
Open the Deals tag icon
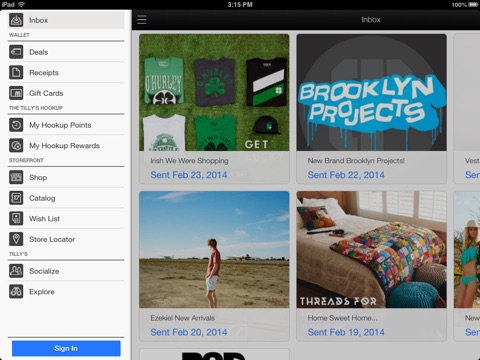[16, 52]
